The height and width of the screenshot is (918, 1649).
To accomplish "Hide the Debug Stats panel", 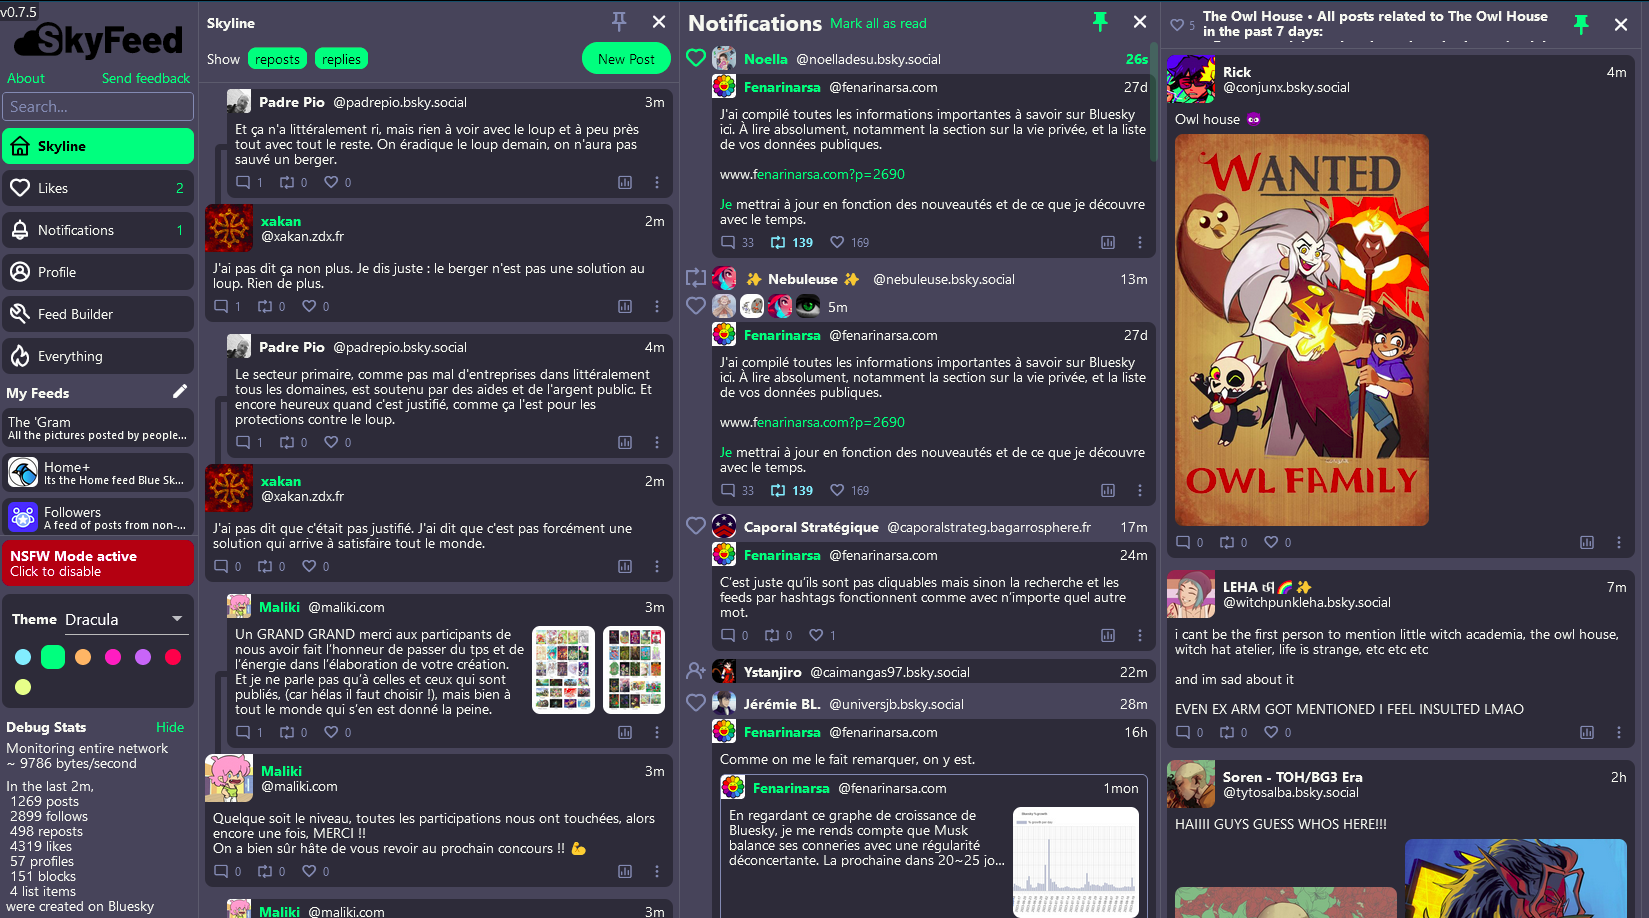I will (170, 727).
